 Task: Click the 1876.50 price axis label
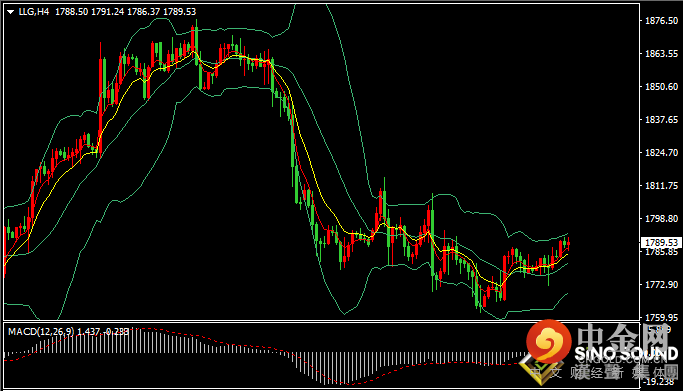661,20
